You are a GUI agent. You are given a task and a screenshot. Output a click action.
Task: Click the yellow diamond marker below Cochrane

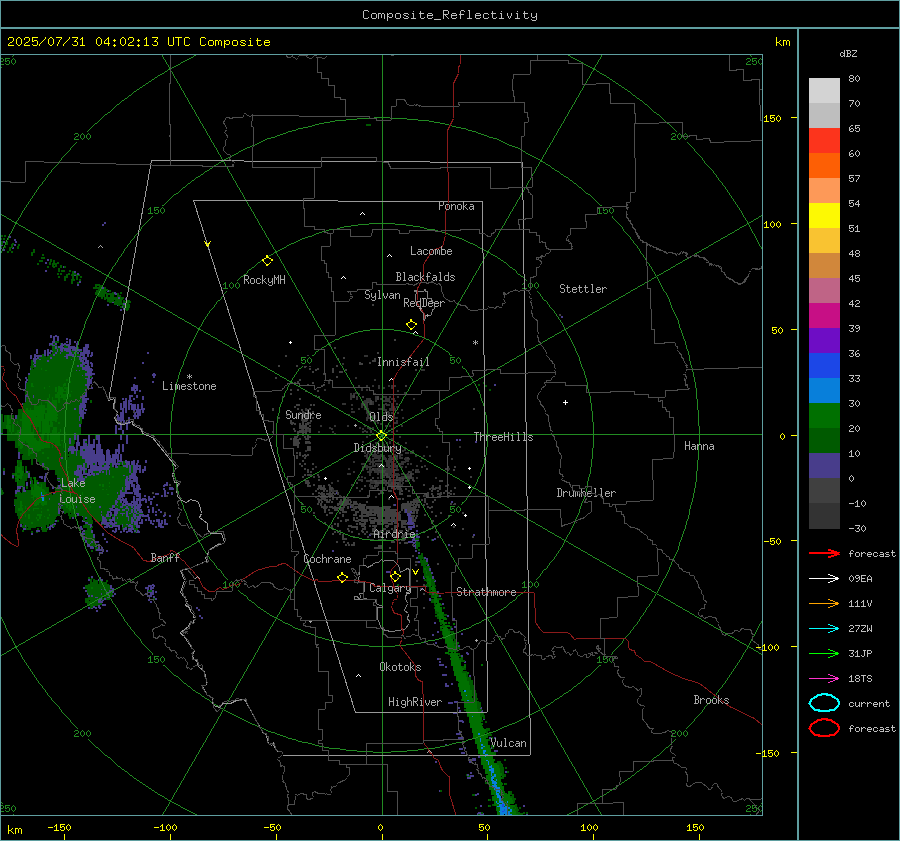pos(342,577)
